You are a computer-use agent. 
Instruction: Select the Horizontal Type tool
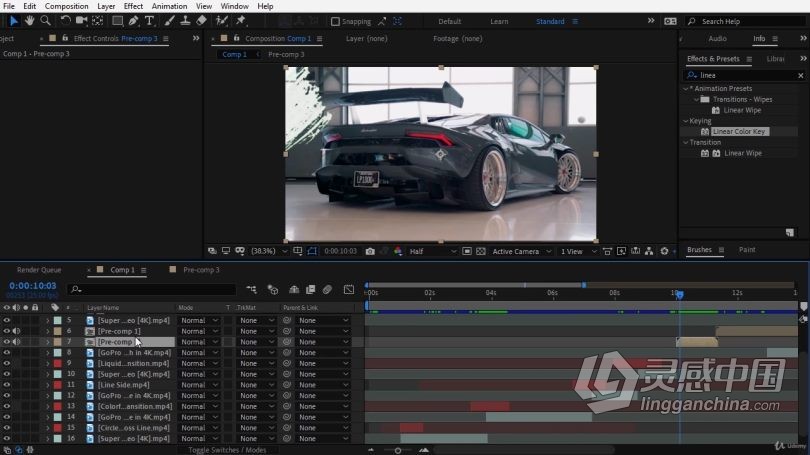[x=149, y=21]
